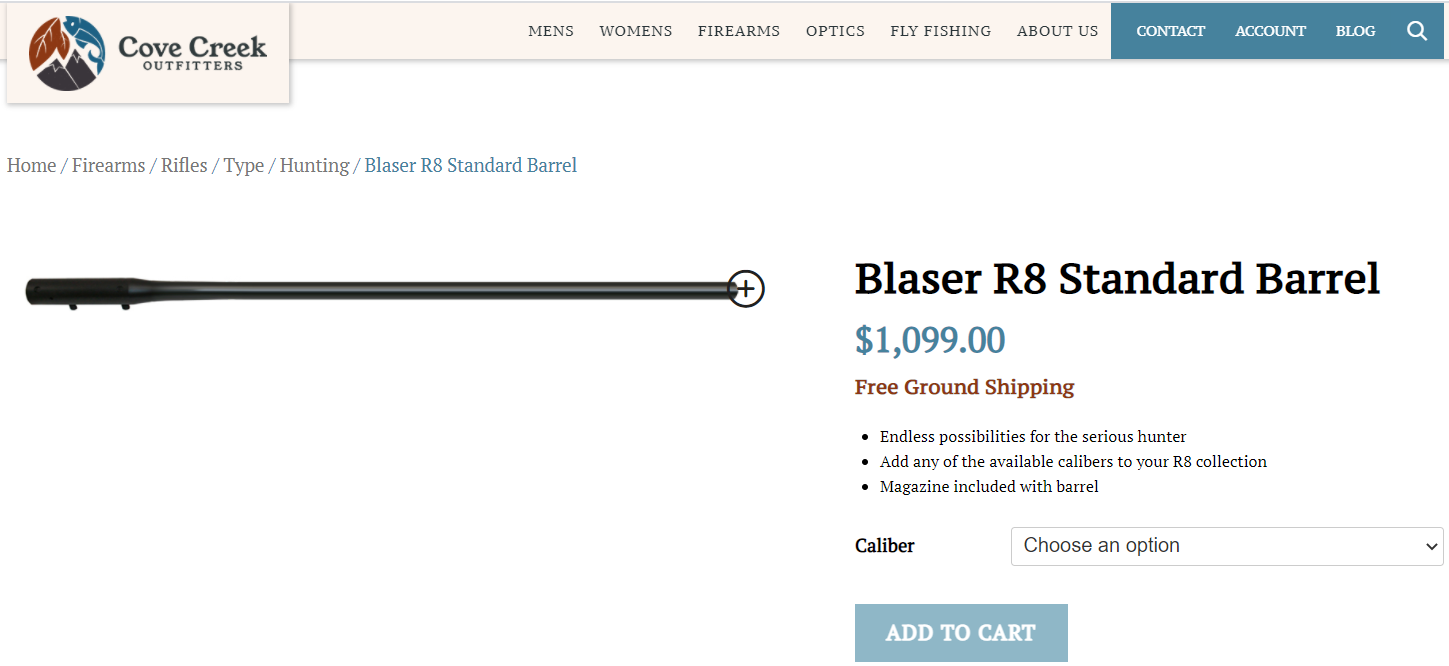Navigate to Firearms breadcrumb
The image size is (1449, 666).
[x=109, y=166]
